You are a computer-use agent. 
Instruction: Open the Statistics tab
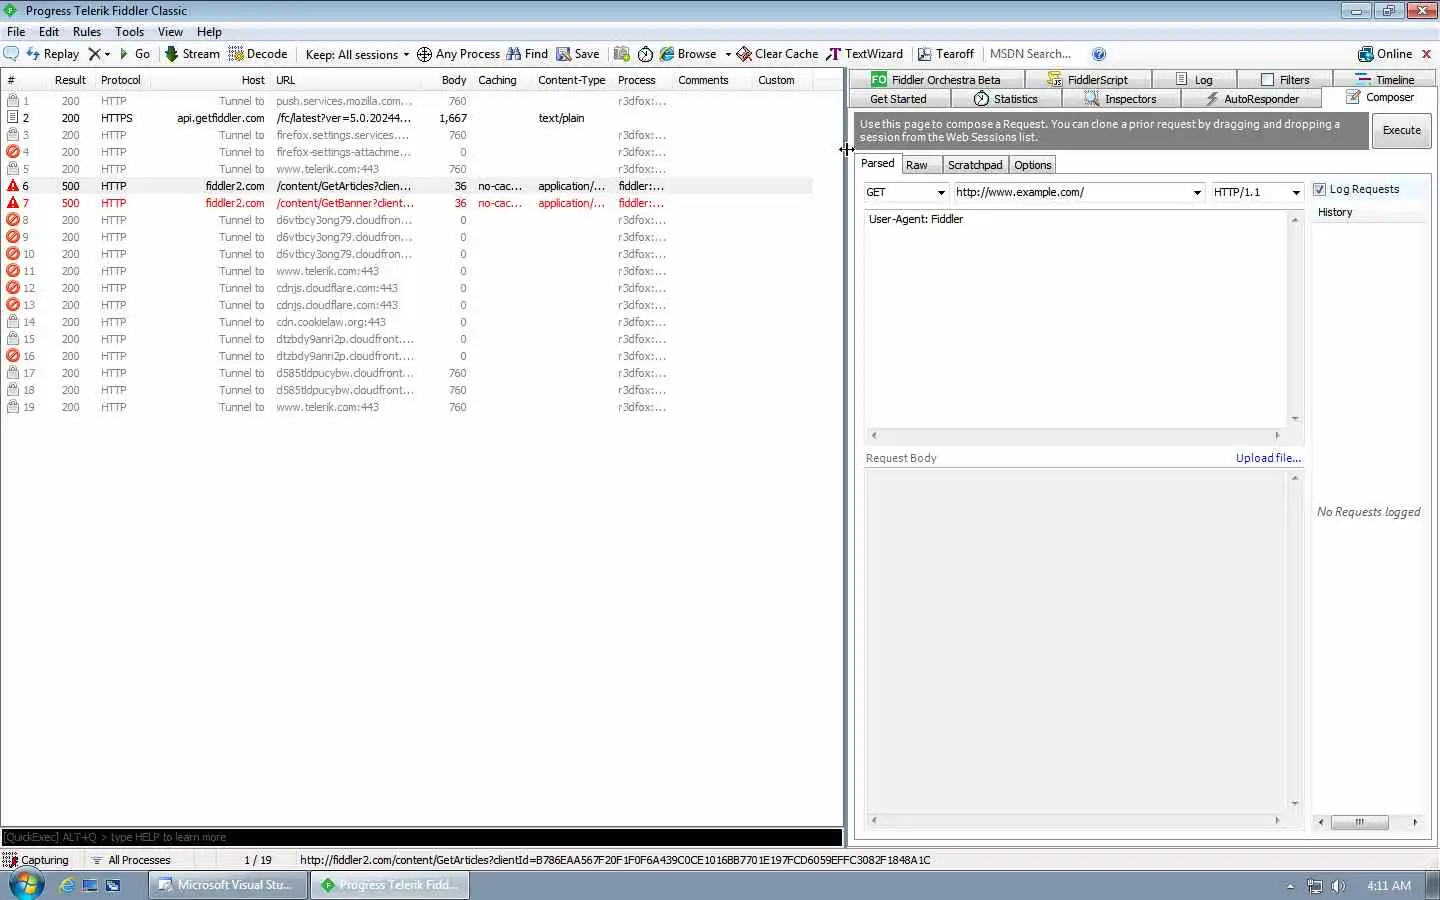click(1006, 99)
